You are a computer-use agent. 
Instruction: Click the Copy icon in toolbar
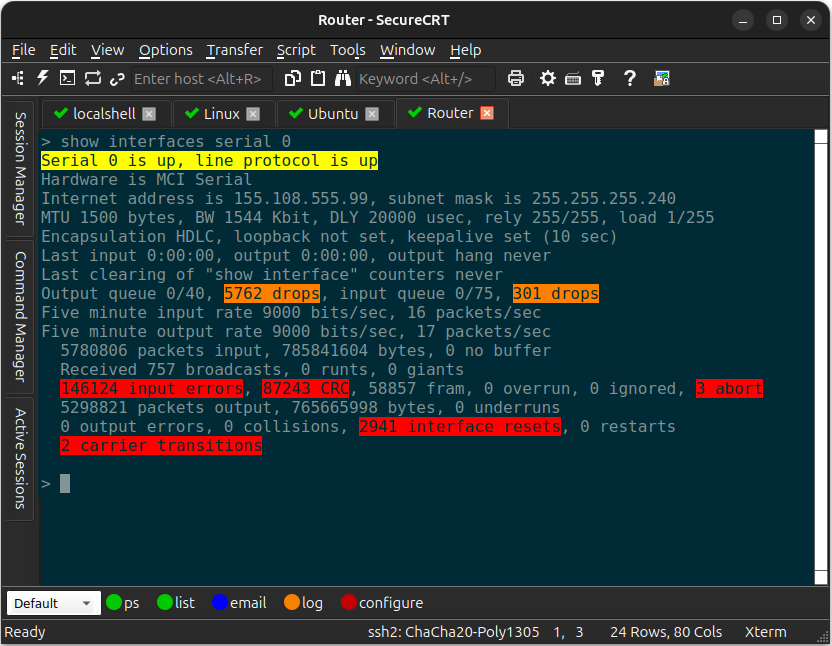tap(293, 78)
